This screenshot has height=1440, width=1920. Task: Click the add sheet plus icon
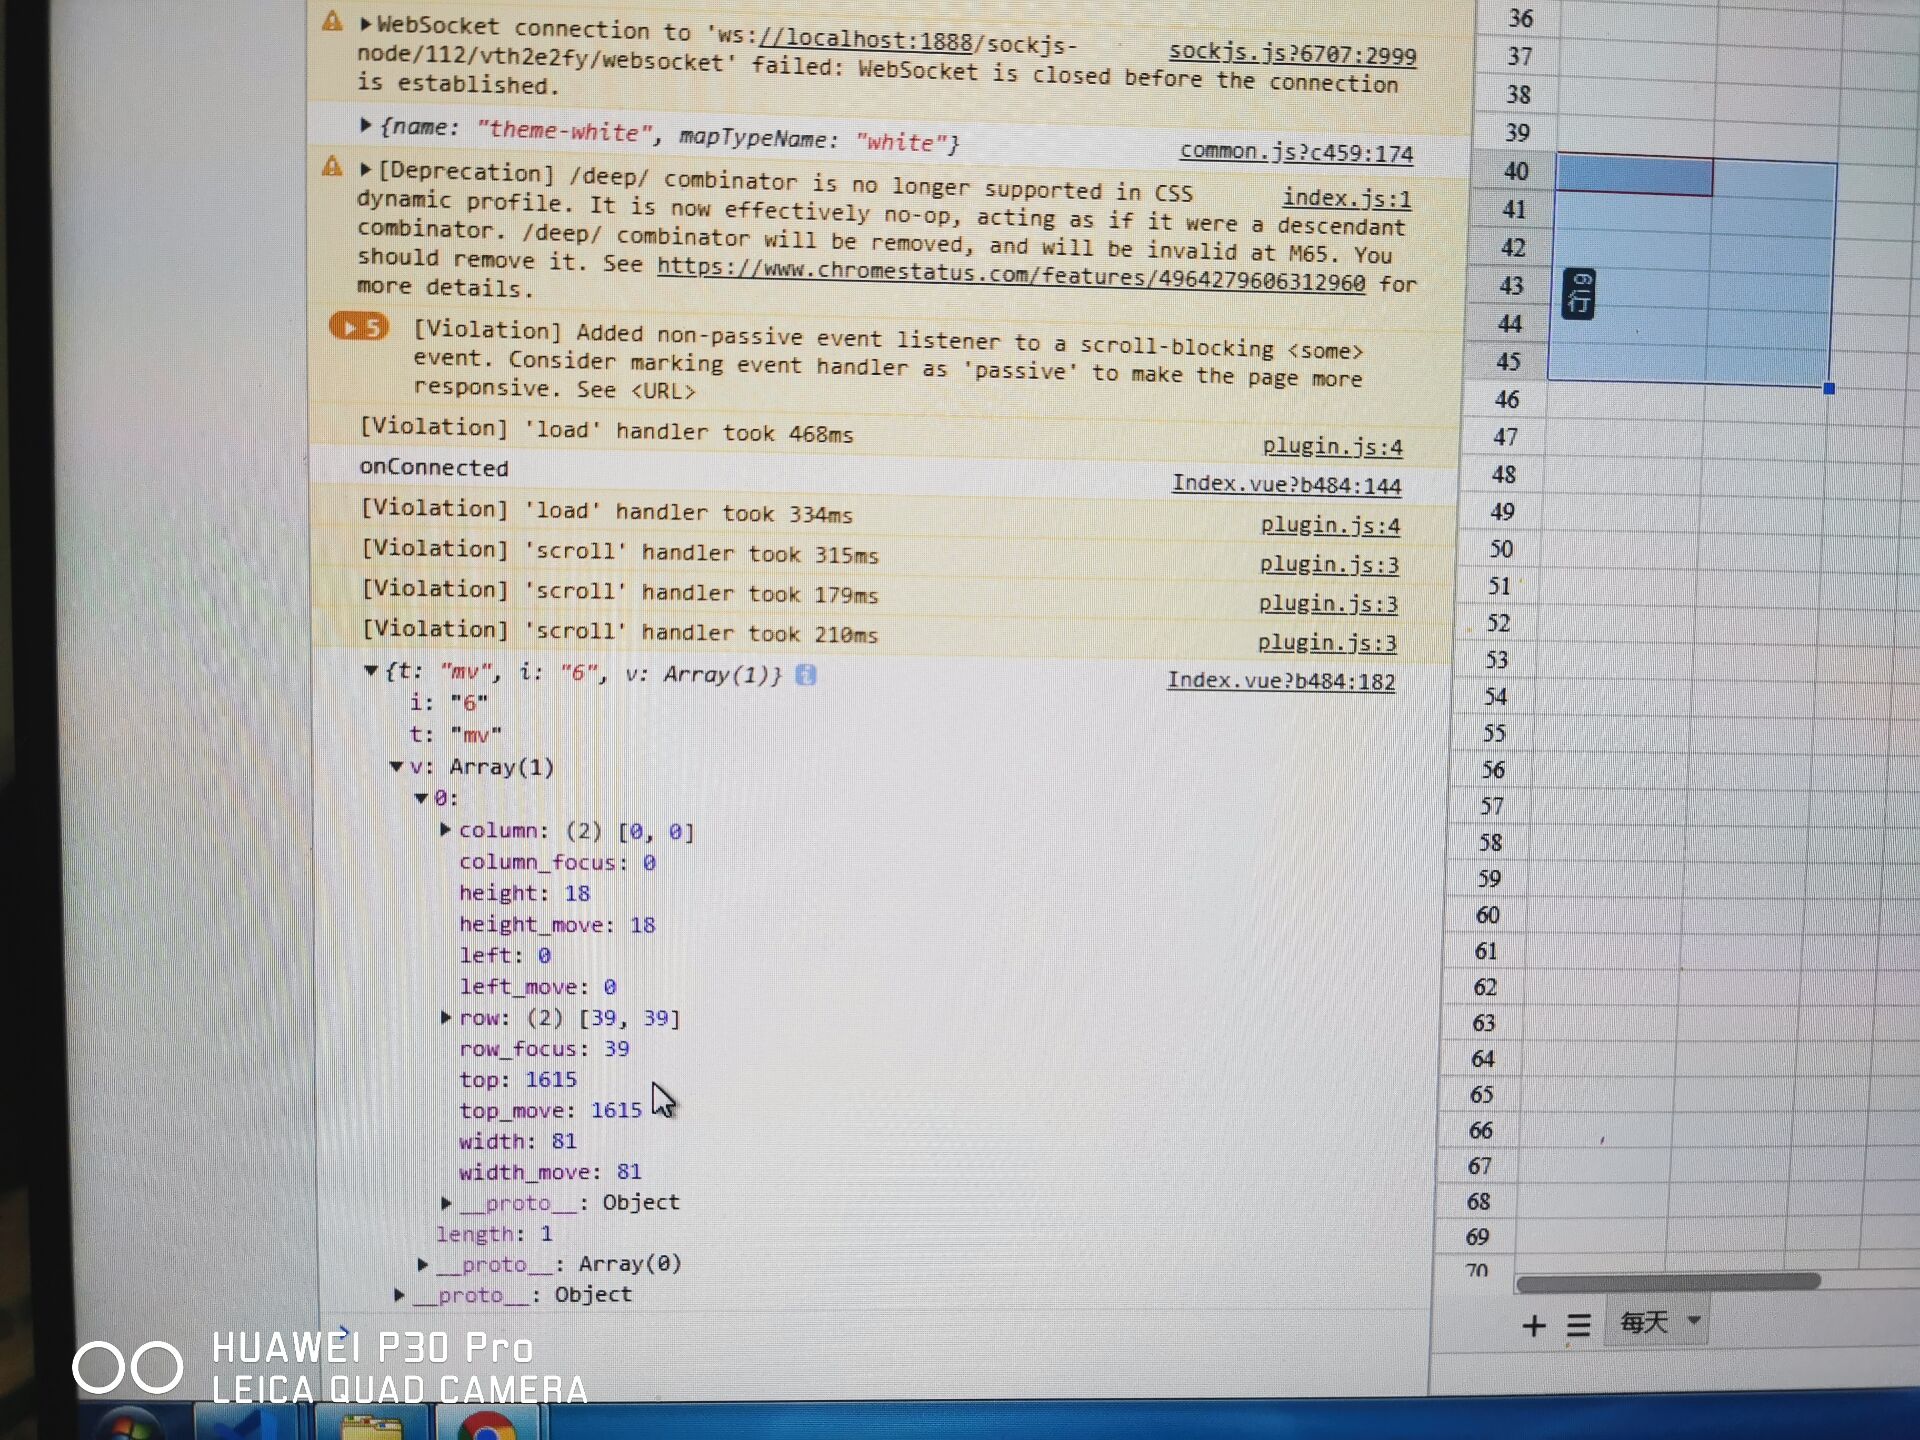pos(1533,1326)
